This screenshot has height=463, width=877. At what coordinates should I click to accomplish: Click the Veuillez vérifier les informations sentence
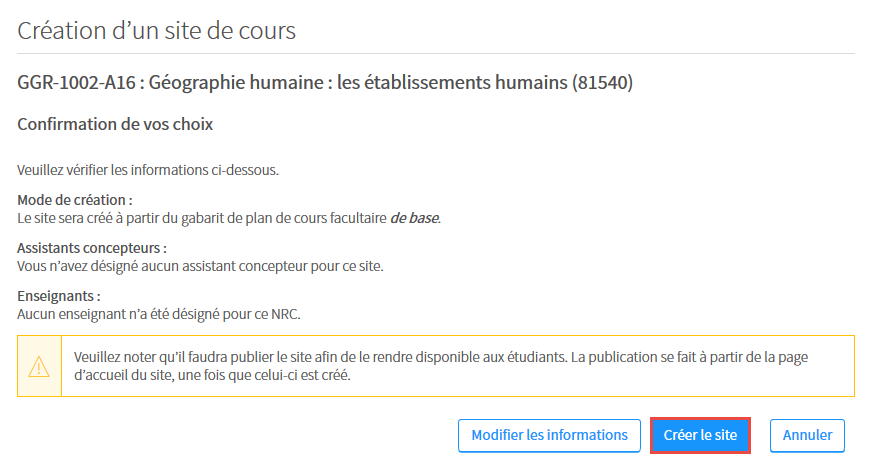148,170
